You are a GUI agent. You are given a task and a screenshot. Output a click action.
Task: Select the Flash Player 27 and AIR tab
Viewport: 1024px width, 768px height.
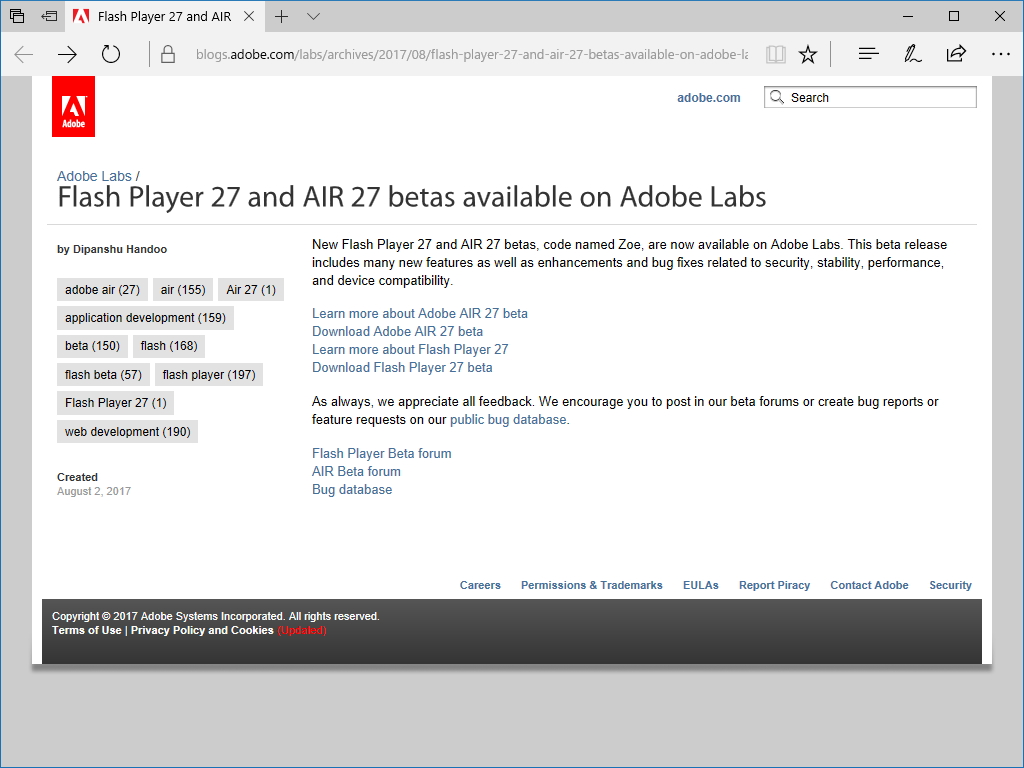[x=165, y=16]
